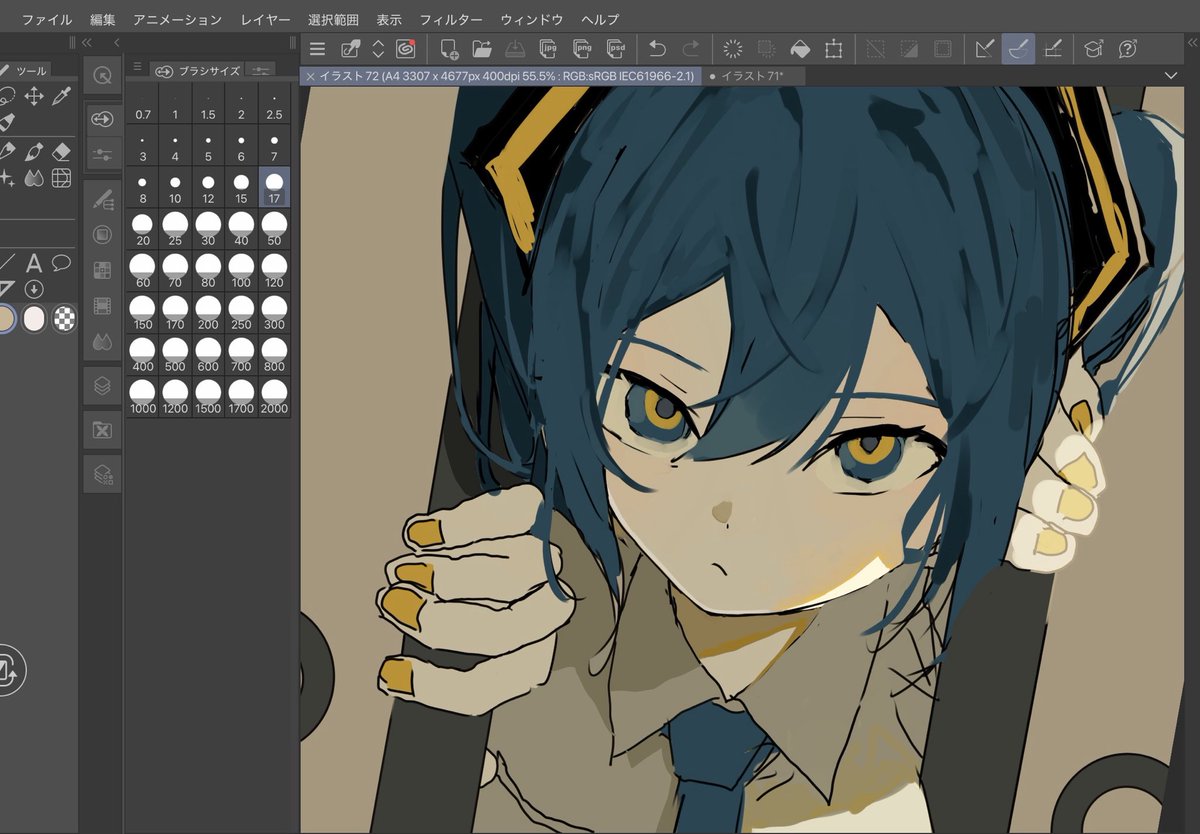Select the Move layer tool
Viewport: 1200px width, 834px height.
pyautogui.click(x=34, y=96)
